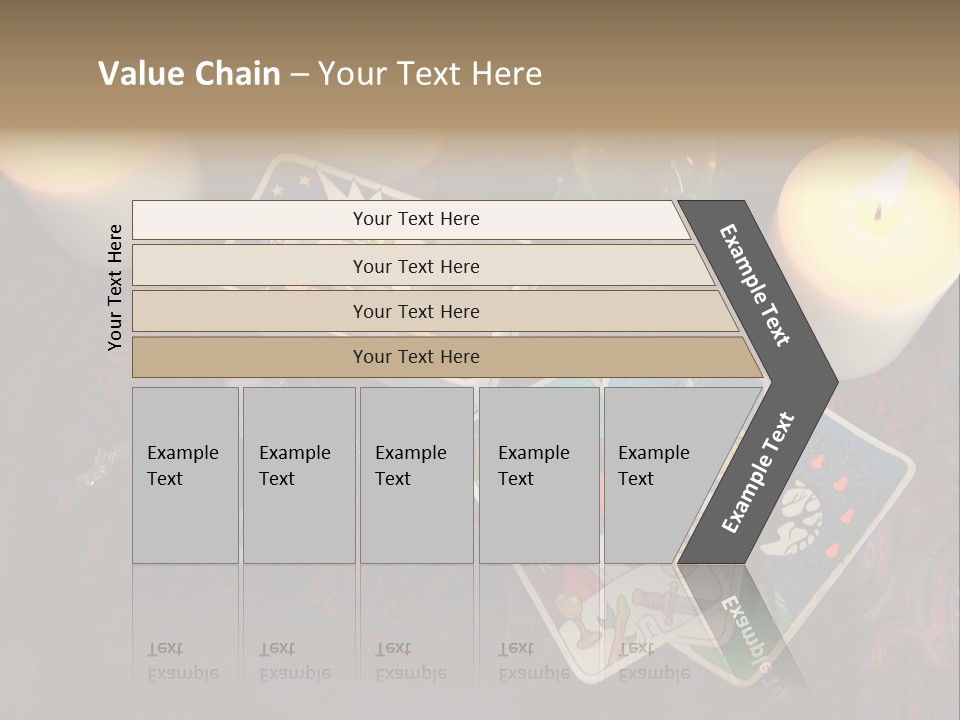
Task: Select the fifth "Example Text" box beside the arrow
Action: coord(655,475)
